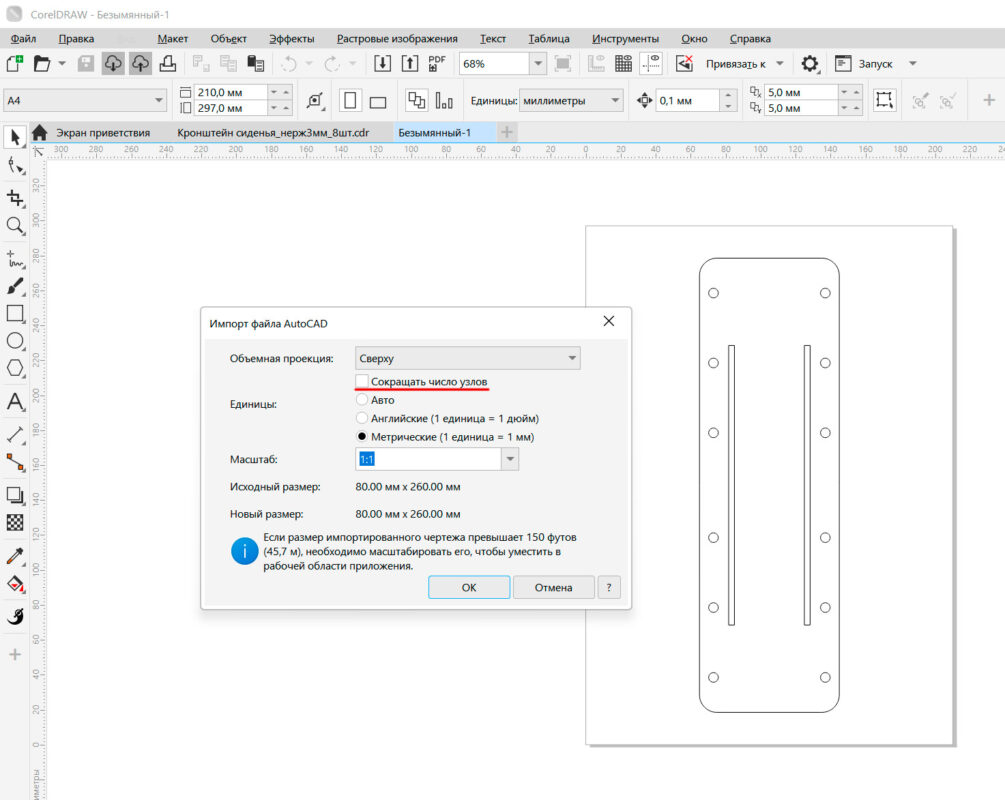Open the Options gear settings
Viewport: 1005px width, 800px height.
809,64
